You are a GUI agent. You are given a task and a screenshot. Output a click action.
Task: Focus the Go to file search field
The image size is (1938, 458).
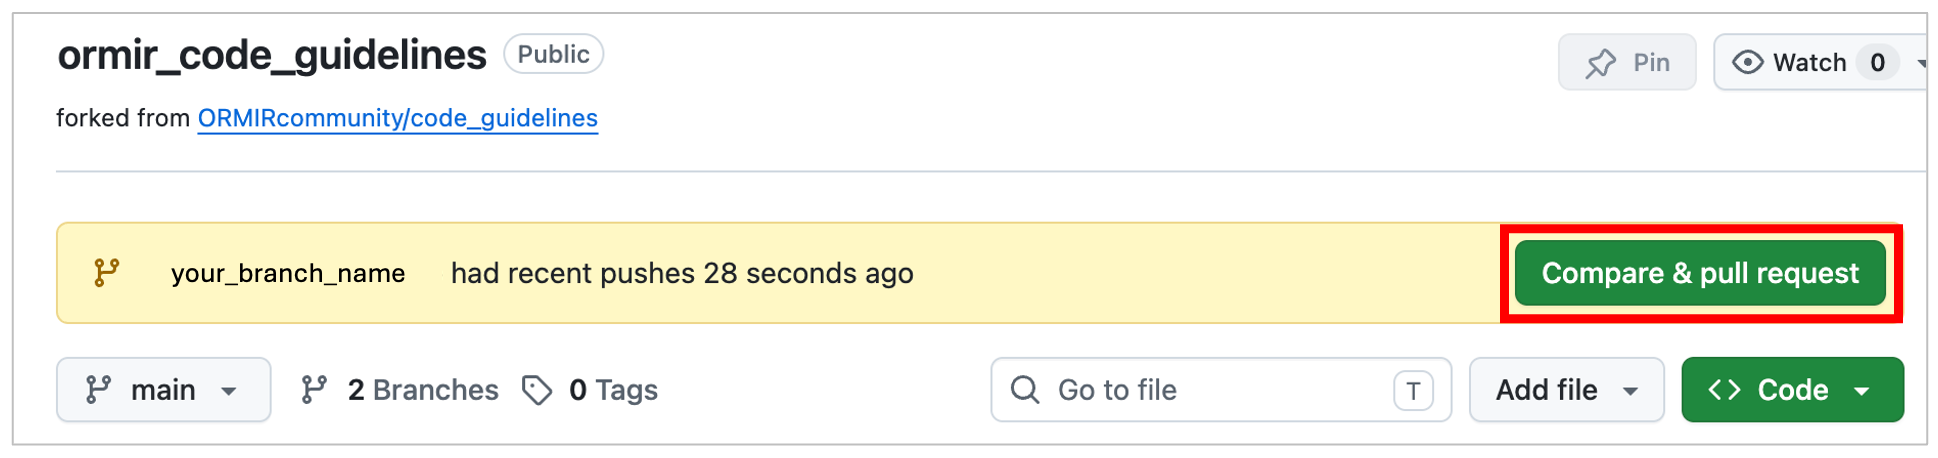tap(1221, 390)
